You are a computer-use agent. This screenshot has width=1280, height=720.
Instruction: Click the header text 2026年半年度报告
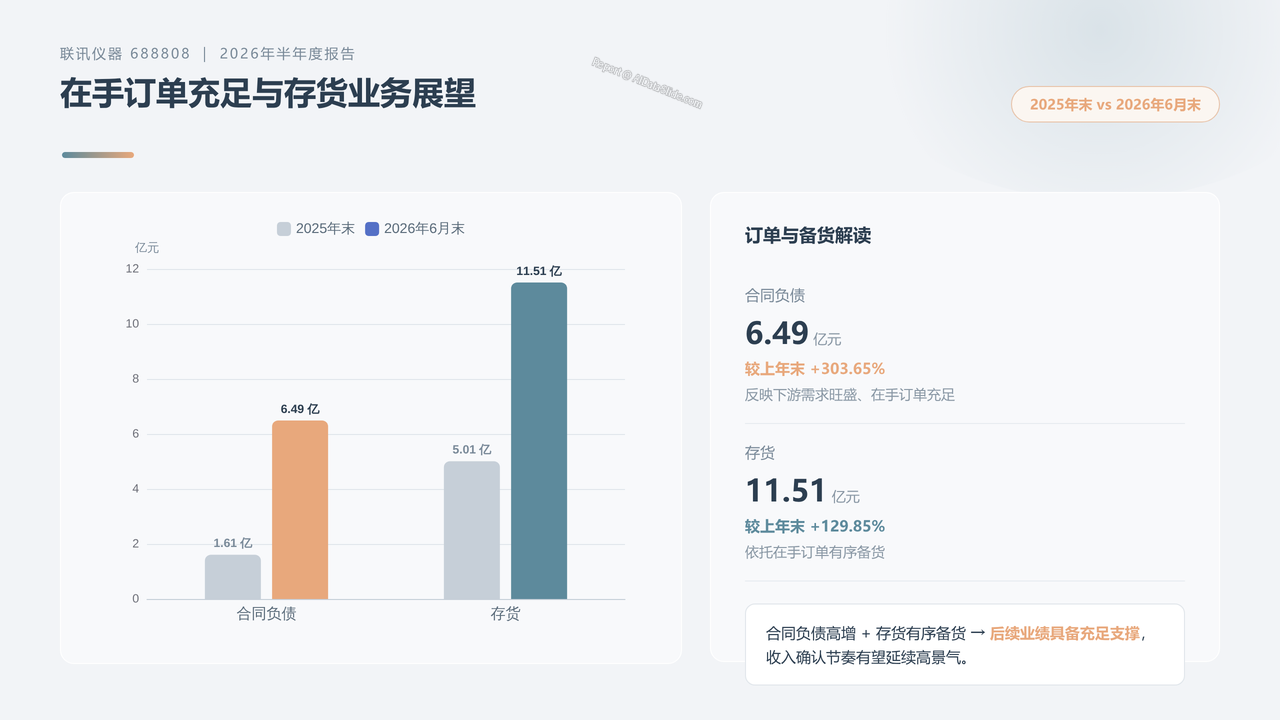tap(287, 54)
